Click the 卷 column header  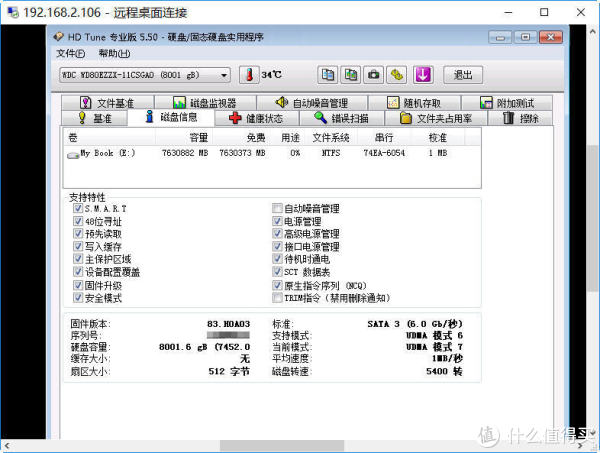point(109,137)
